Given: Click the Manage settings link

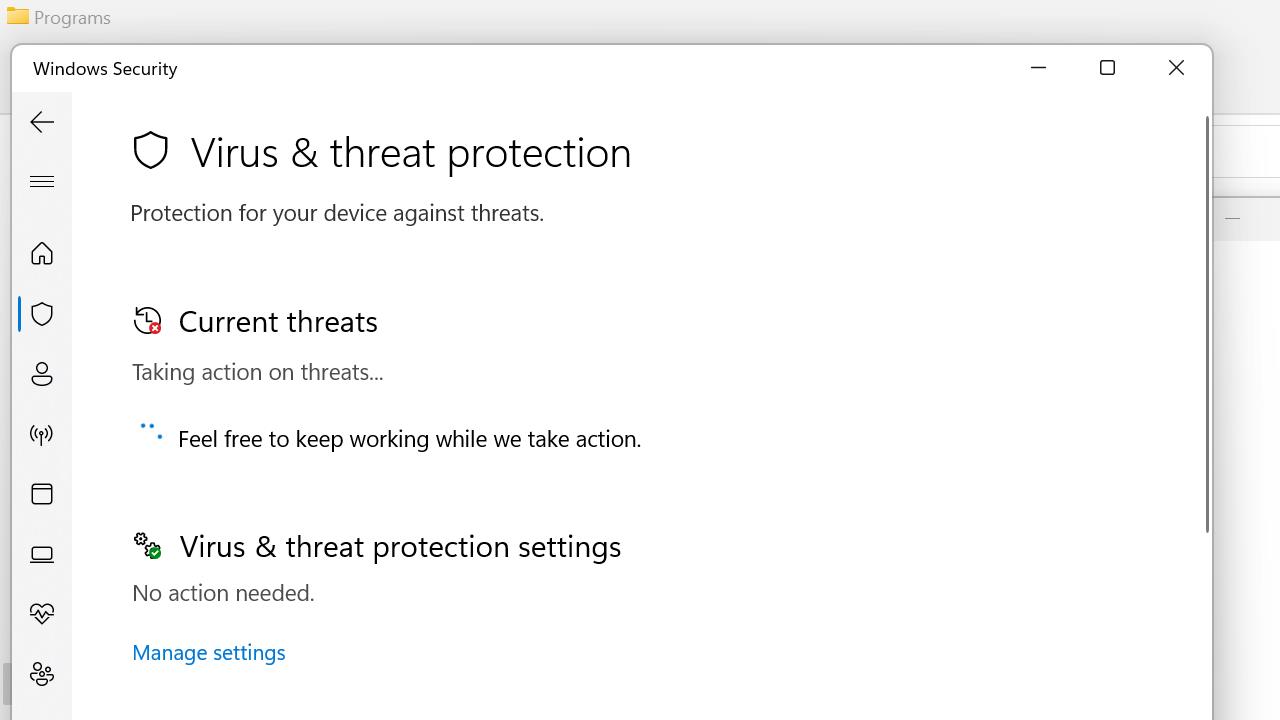Looking at the screenshot, I should (x=208, y=652).
